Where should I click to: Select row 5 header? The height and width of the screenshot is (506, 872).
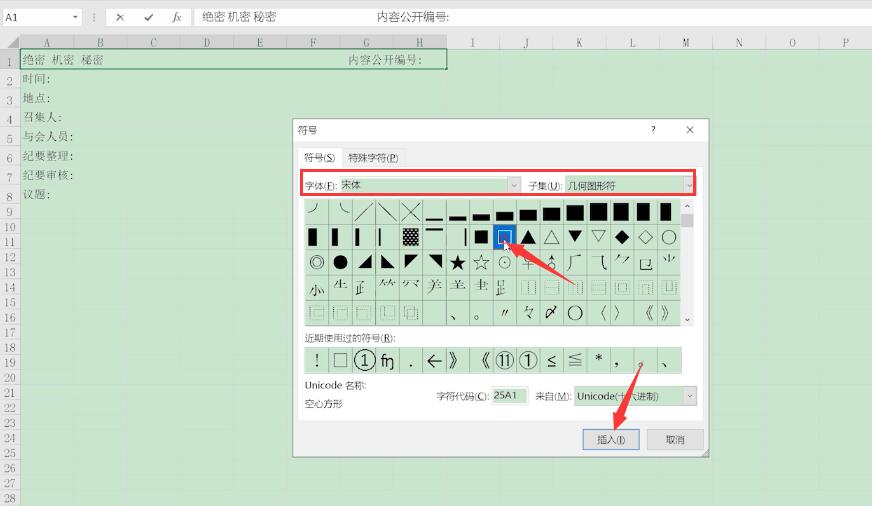pos(9,137)
